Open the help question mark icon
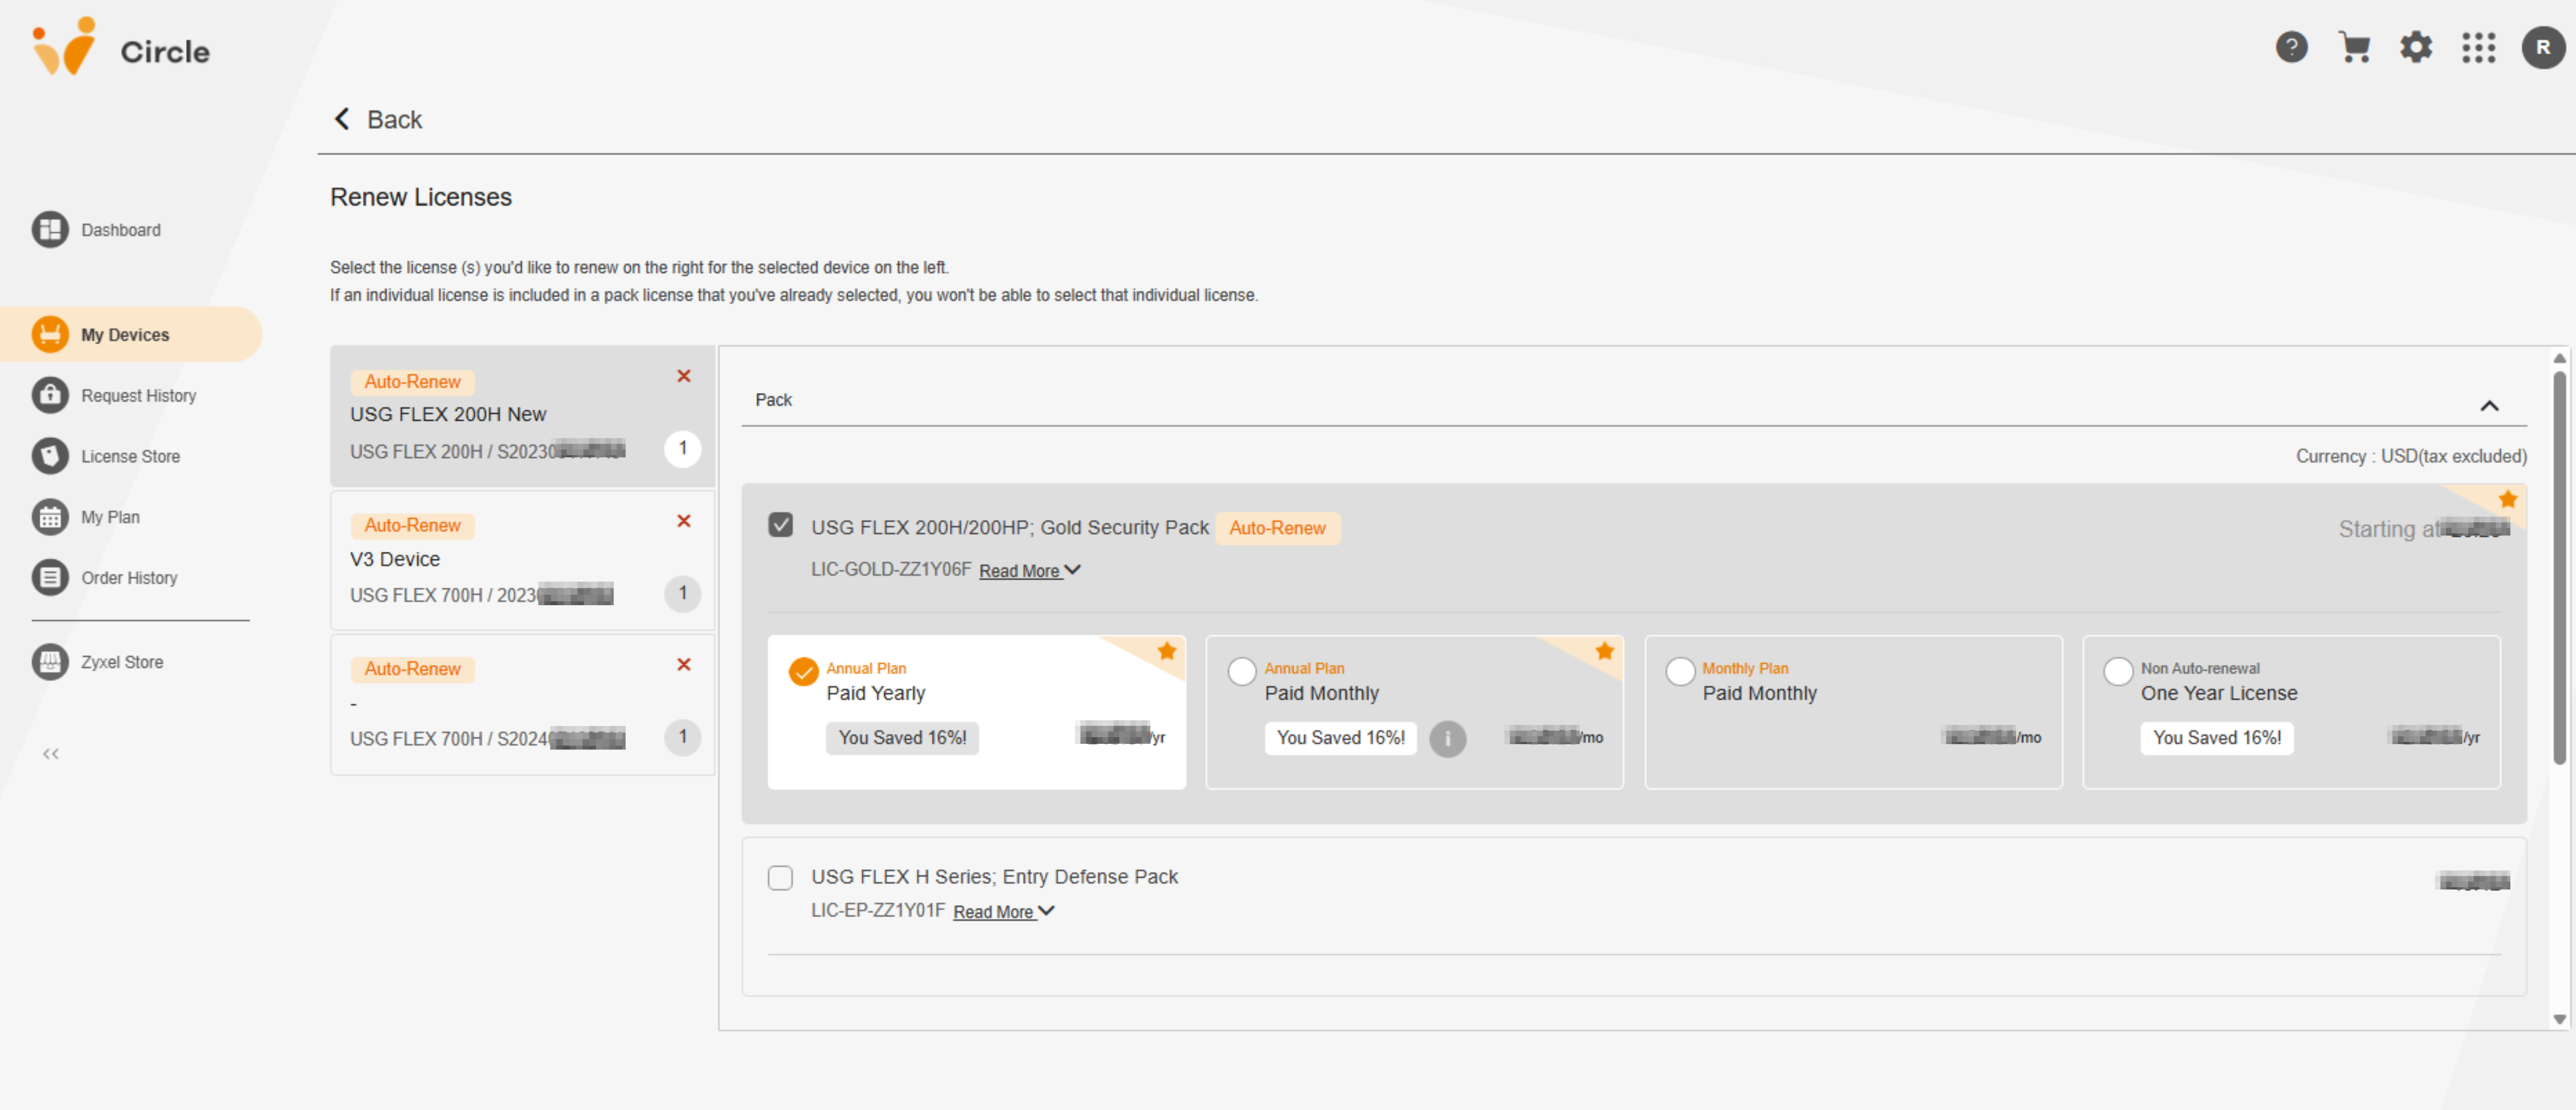Image resolution: width=2576 pixels, height=1110 pixels. pyautogui.click(x=2291, y=47)
